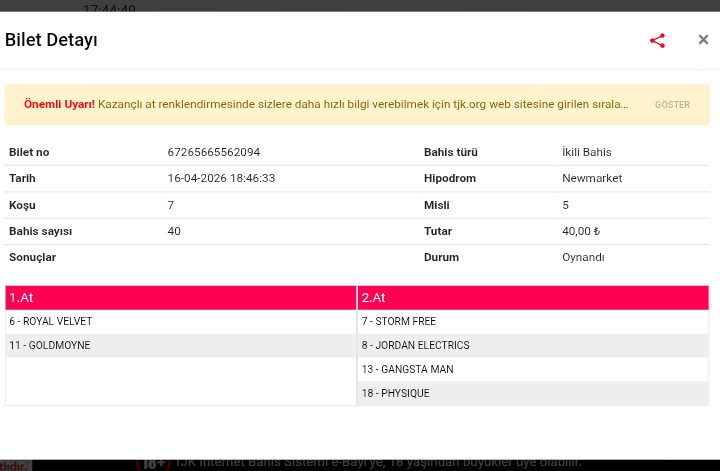Share the ticket via share icon

tap(657, 40)
